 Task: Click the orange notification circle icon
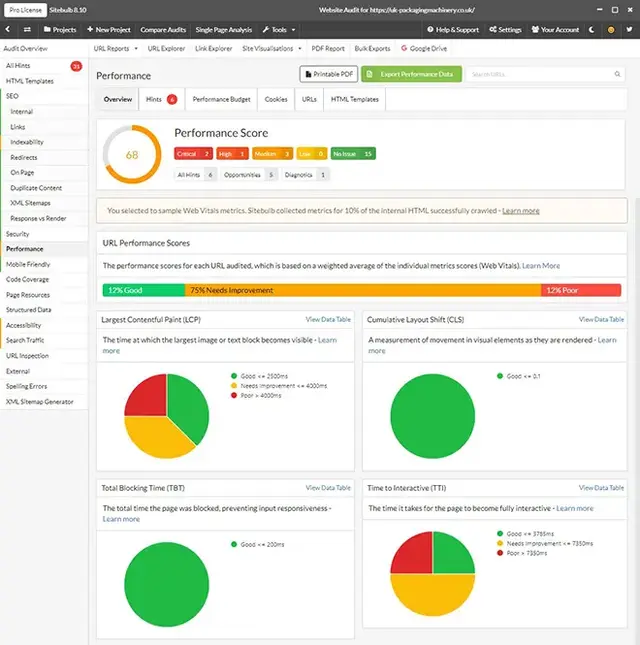(x=611, y=30)
